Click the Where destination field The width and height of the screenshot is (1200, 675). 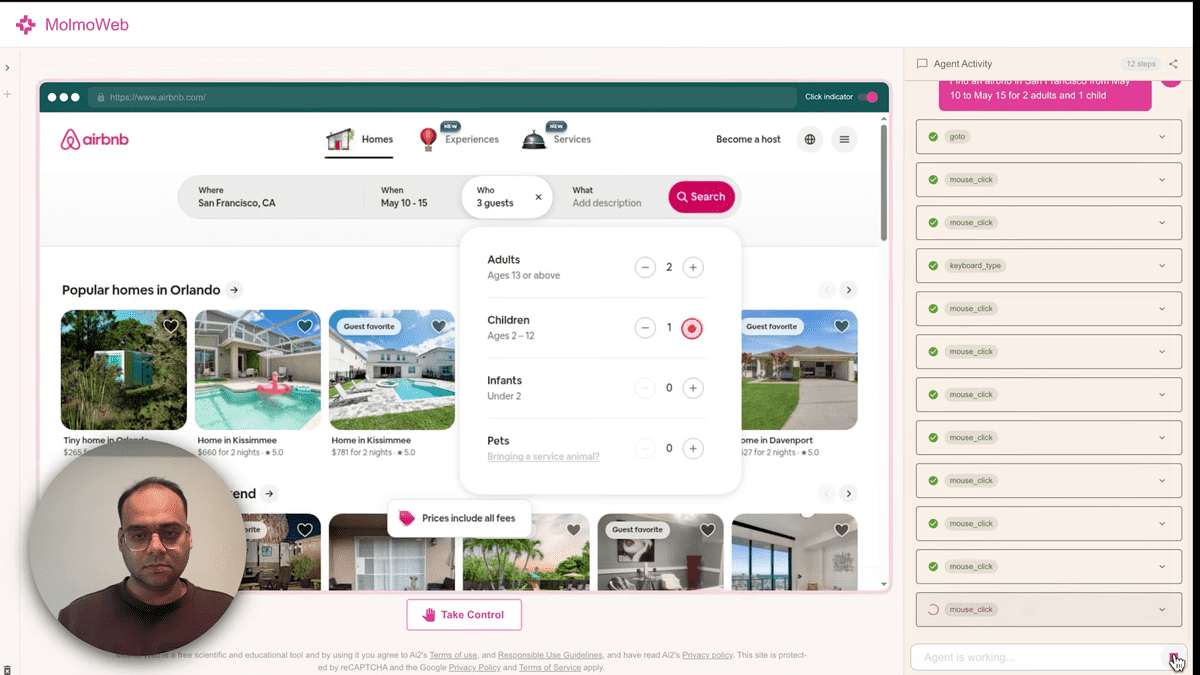pos(270,197)
